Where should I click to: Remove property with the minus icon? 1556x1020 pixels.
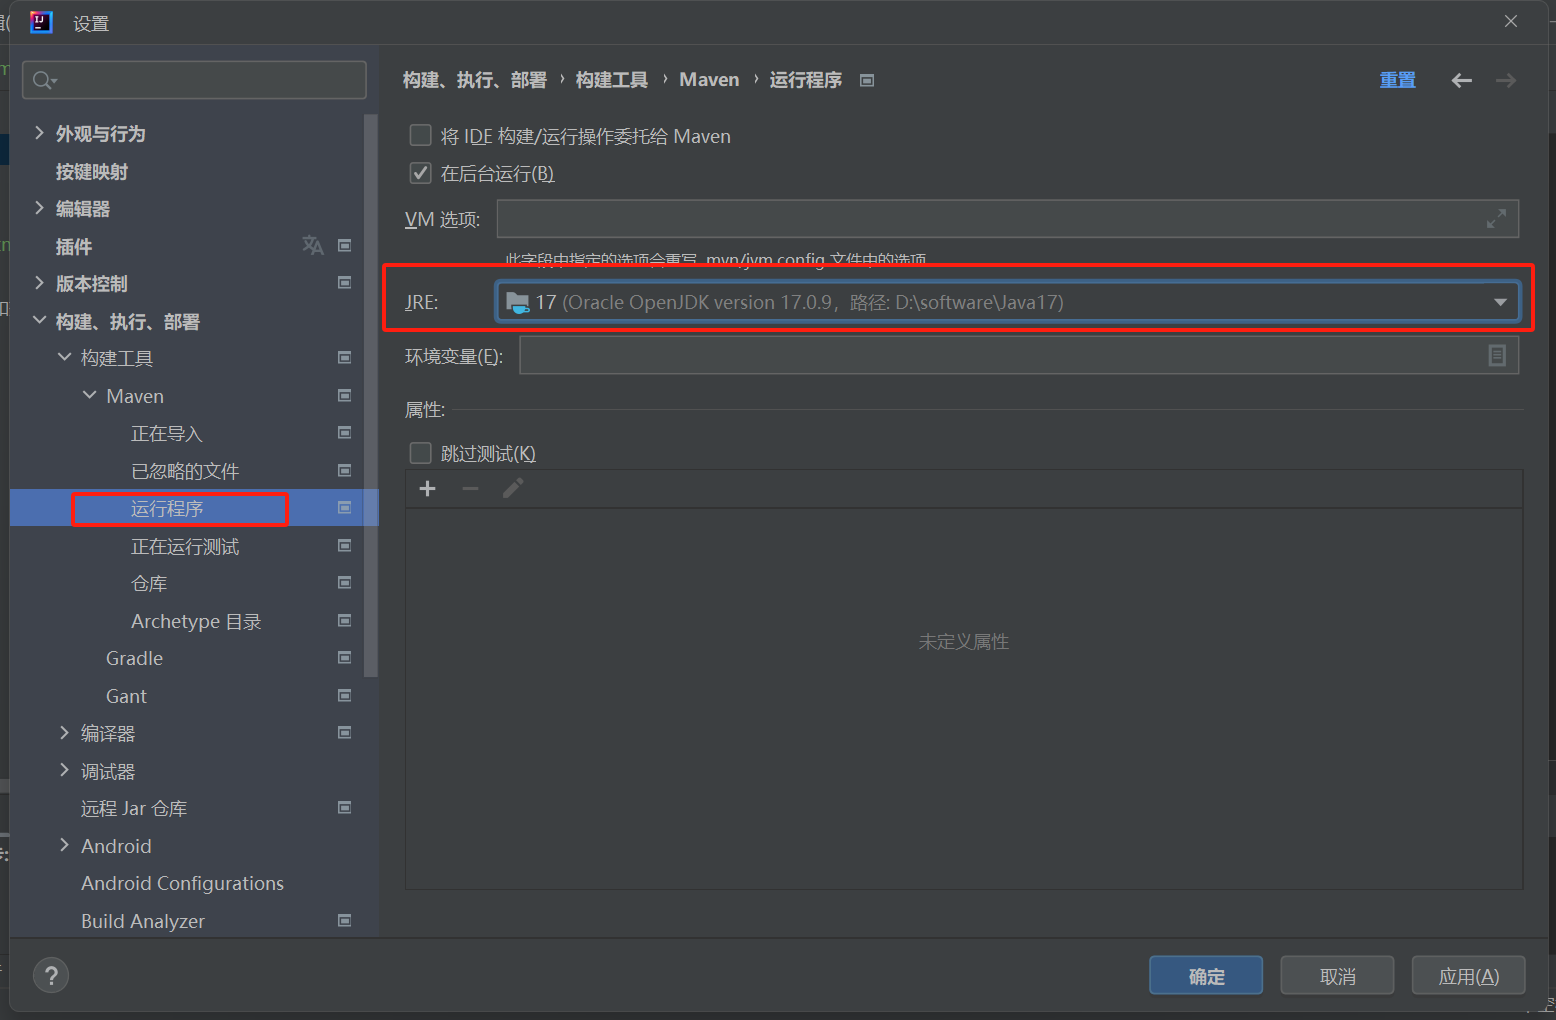(x=470, y=489)
